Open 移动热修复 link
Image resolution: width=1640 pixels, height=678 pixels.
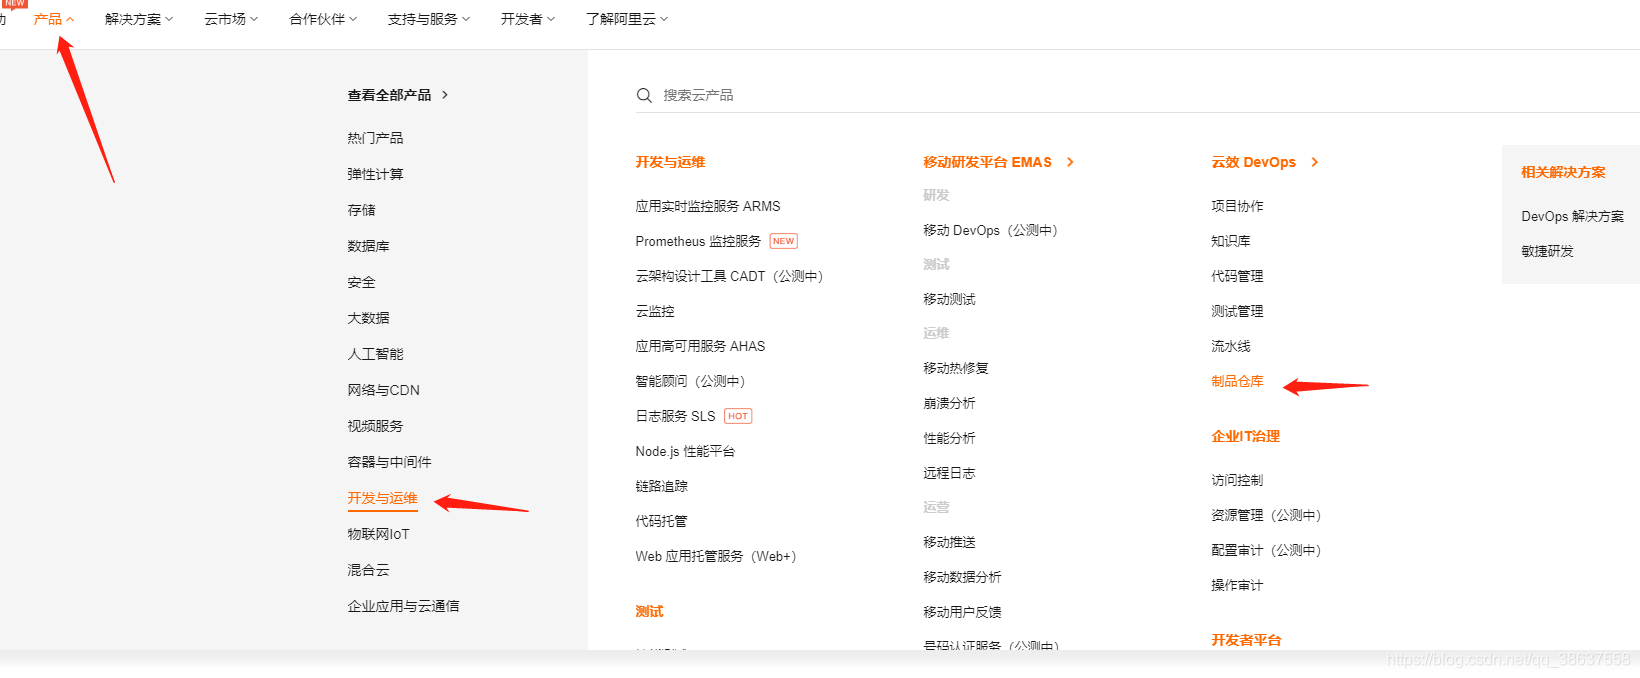[x=956, y=368]
